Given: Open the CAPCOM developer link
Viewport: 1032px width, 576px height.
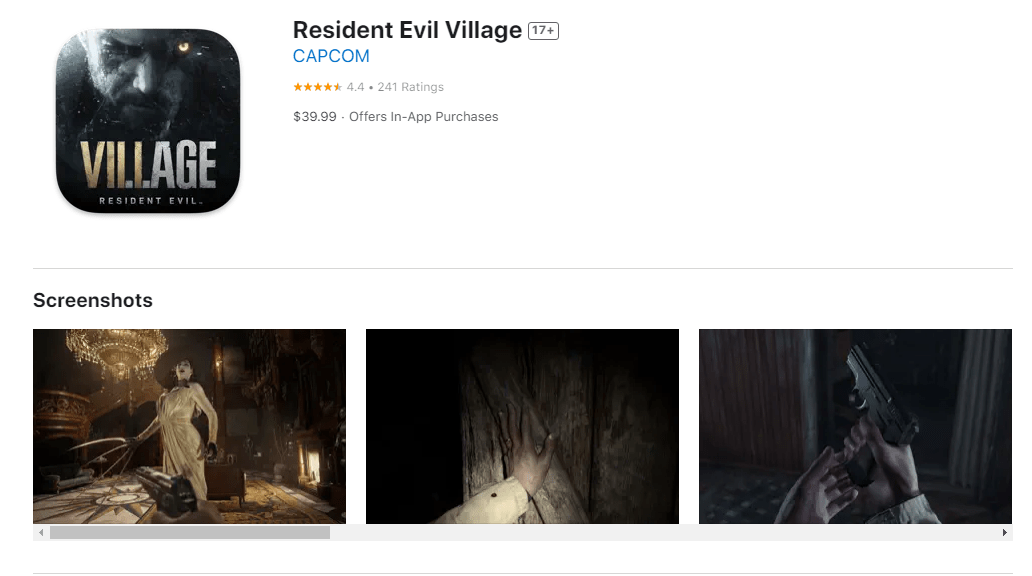Looking at the screenshot, I should (x=331, y=56).
